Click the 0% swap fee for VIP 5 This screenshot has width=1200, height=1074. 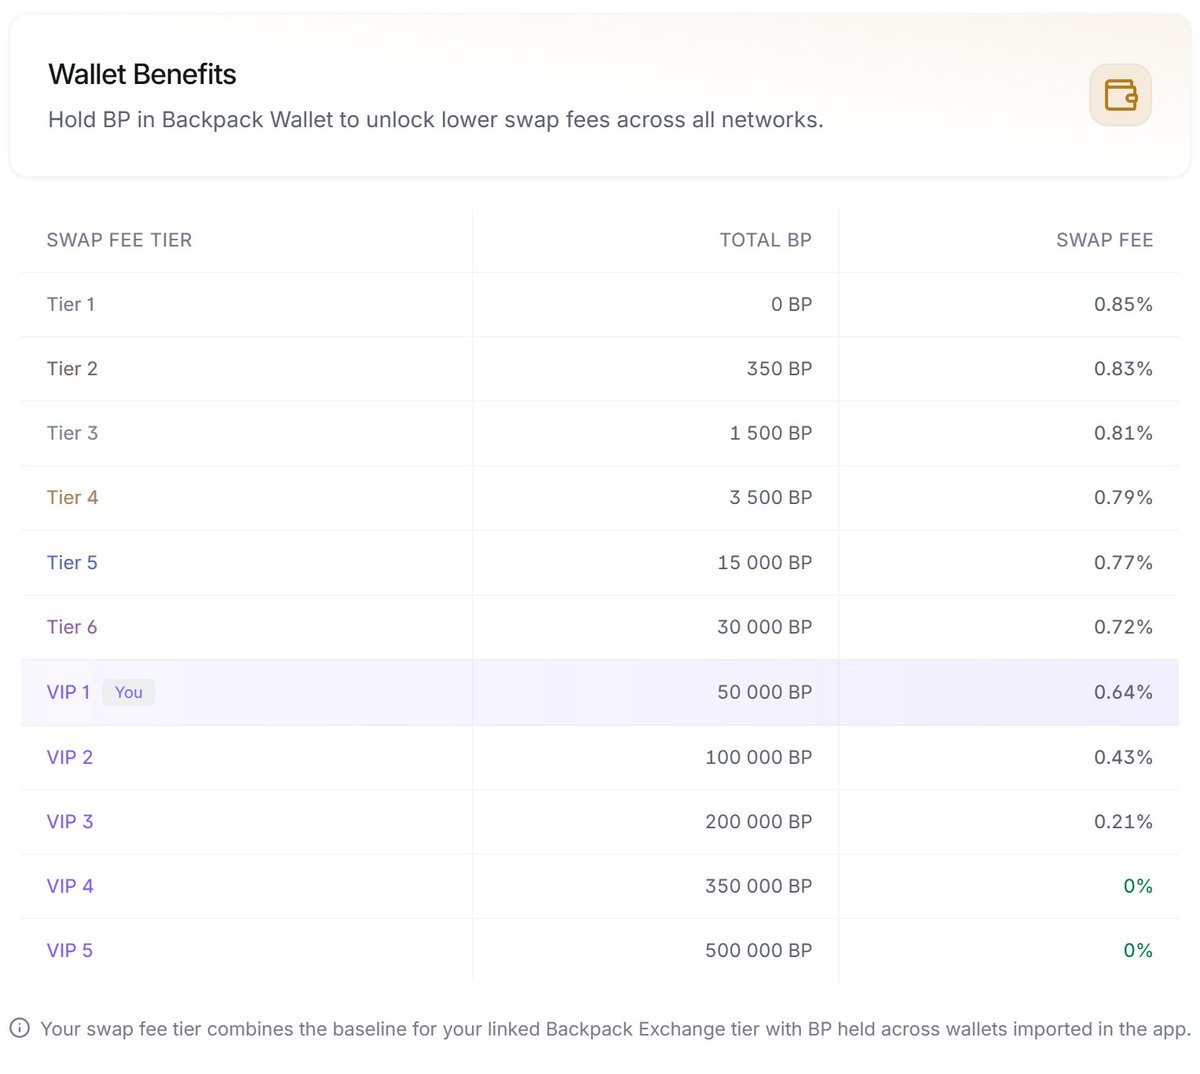click(x=1138, y=950)
